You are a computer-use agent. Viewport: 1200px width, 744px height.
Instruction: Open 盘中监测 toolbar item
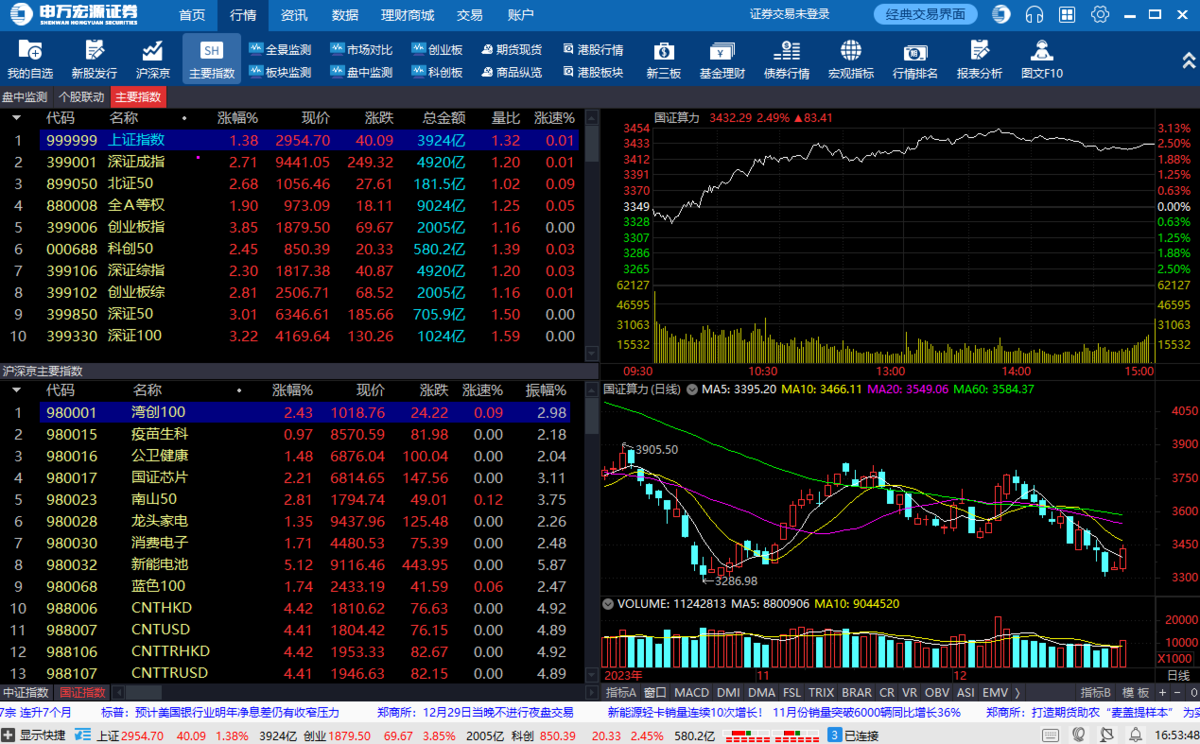[361, 72]
